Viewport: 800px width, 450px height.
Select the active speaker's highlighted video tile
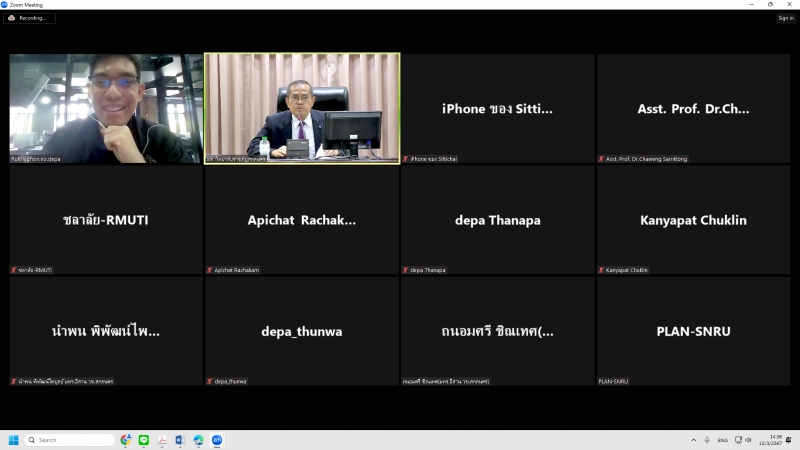(x=302, y=108)
